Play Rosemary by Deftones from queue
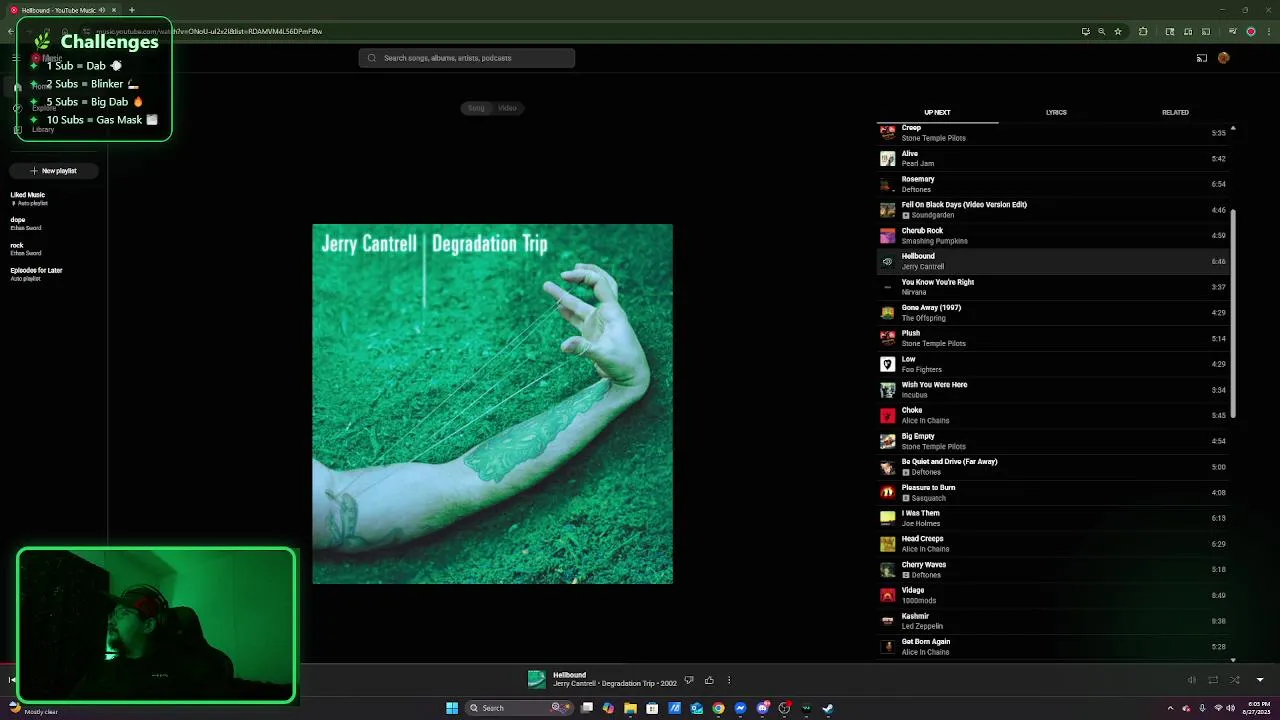1280x720 pixels. pyautogui.click(x=1053, y=184)
